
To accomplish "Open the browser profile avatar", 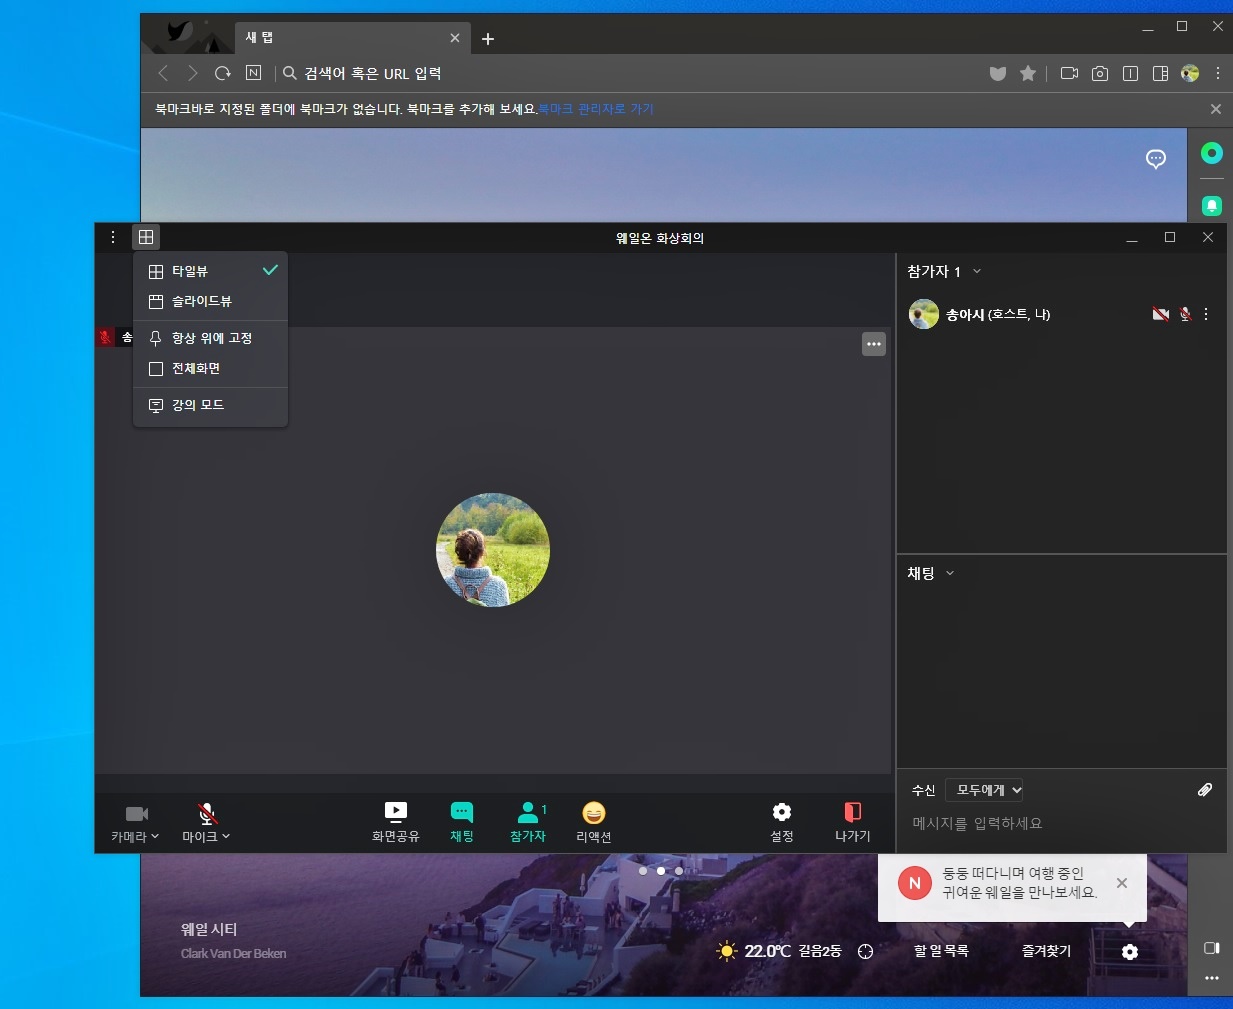I will [x=1190, y=73].
